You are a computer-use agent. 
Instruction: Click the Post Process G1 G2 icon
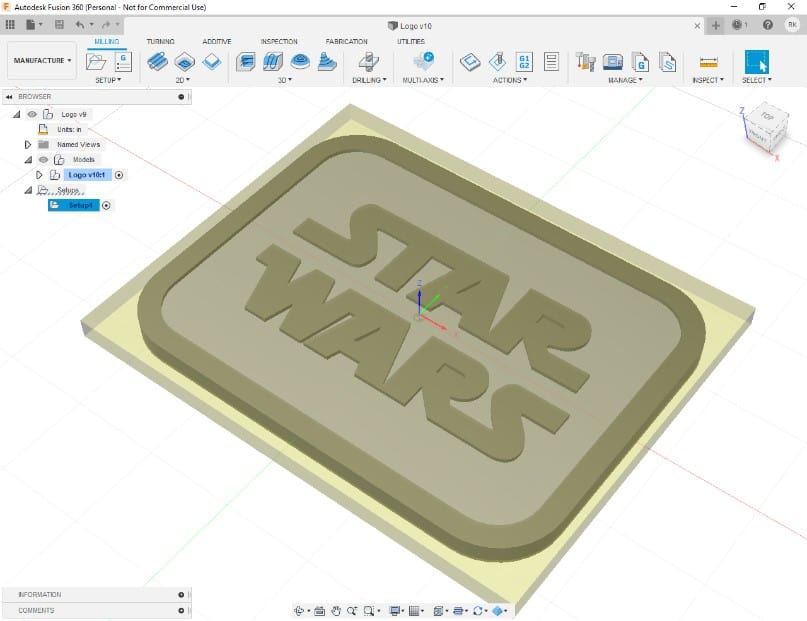(x=524, y=62)
